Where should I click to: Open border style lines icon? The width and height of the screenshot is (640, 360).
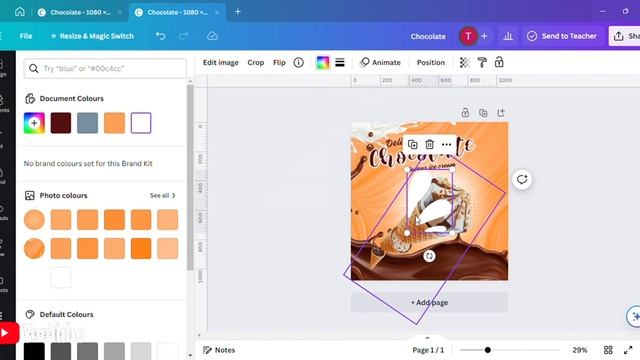(x=340, y=62)
